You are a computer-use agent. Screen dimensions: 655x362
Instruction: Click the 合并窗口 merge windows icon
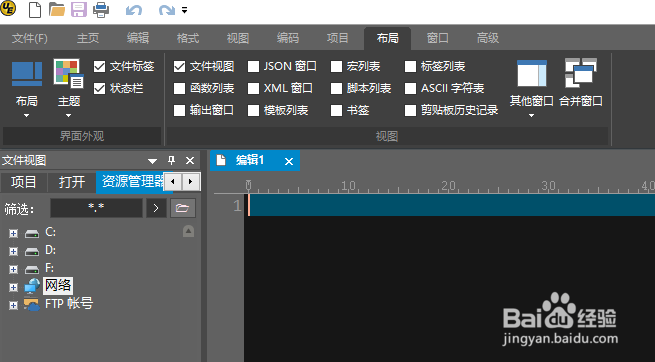[581, 73]
